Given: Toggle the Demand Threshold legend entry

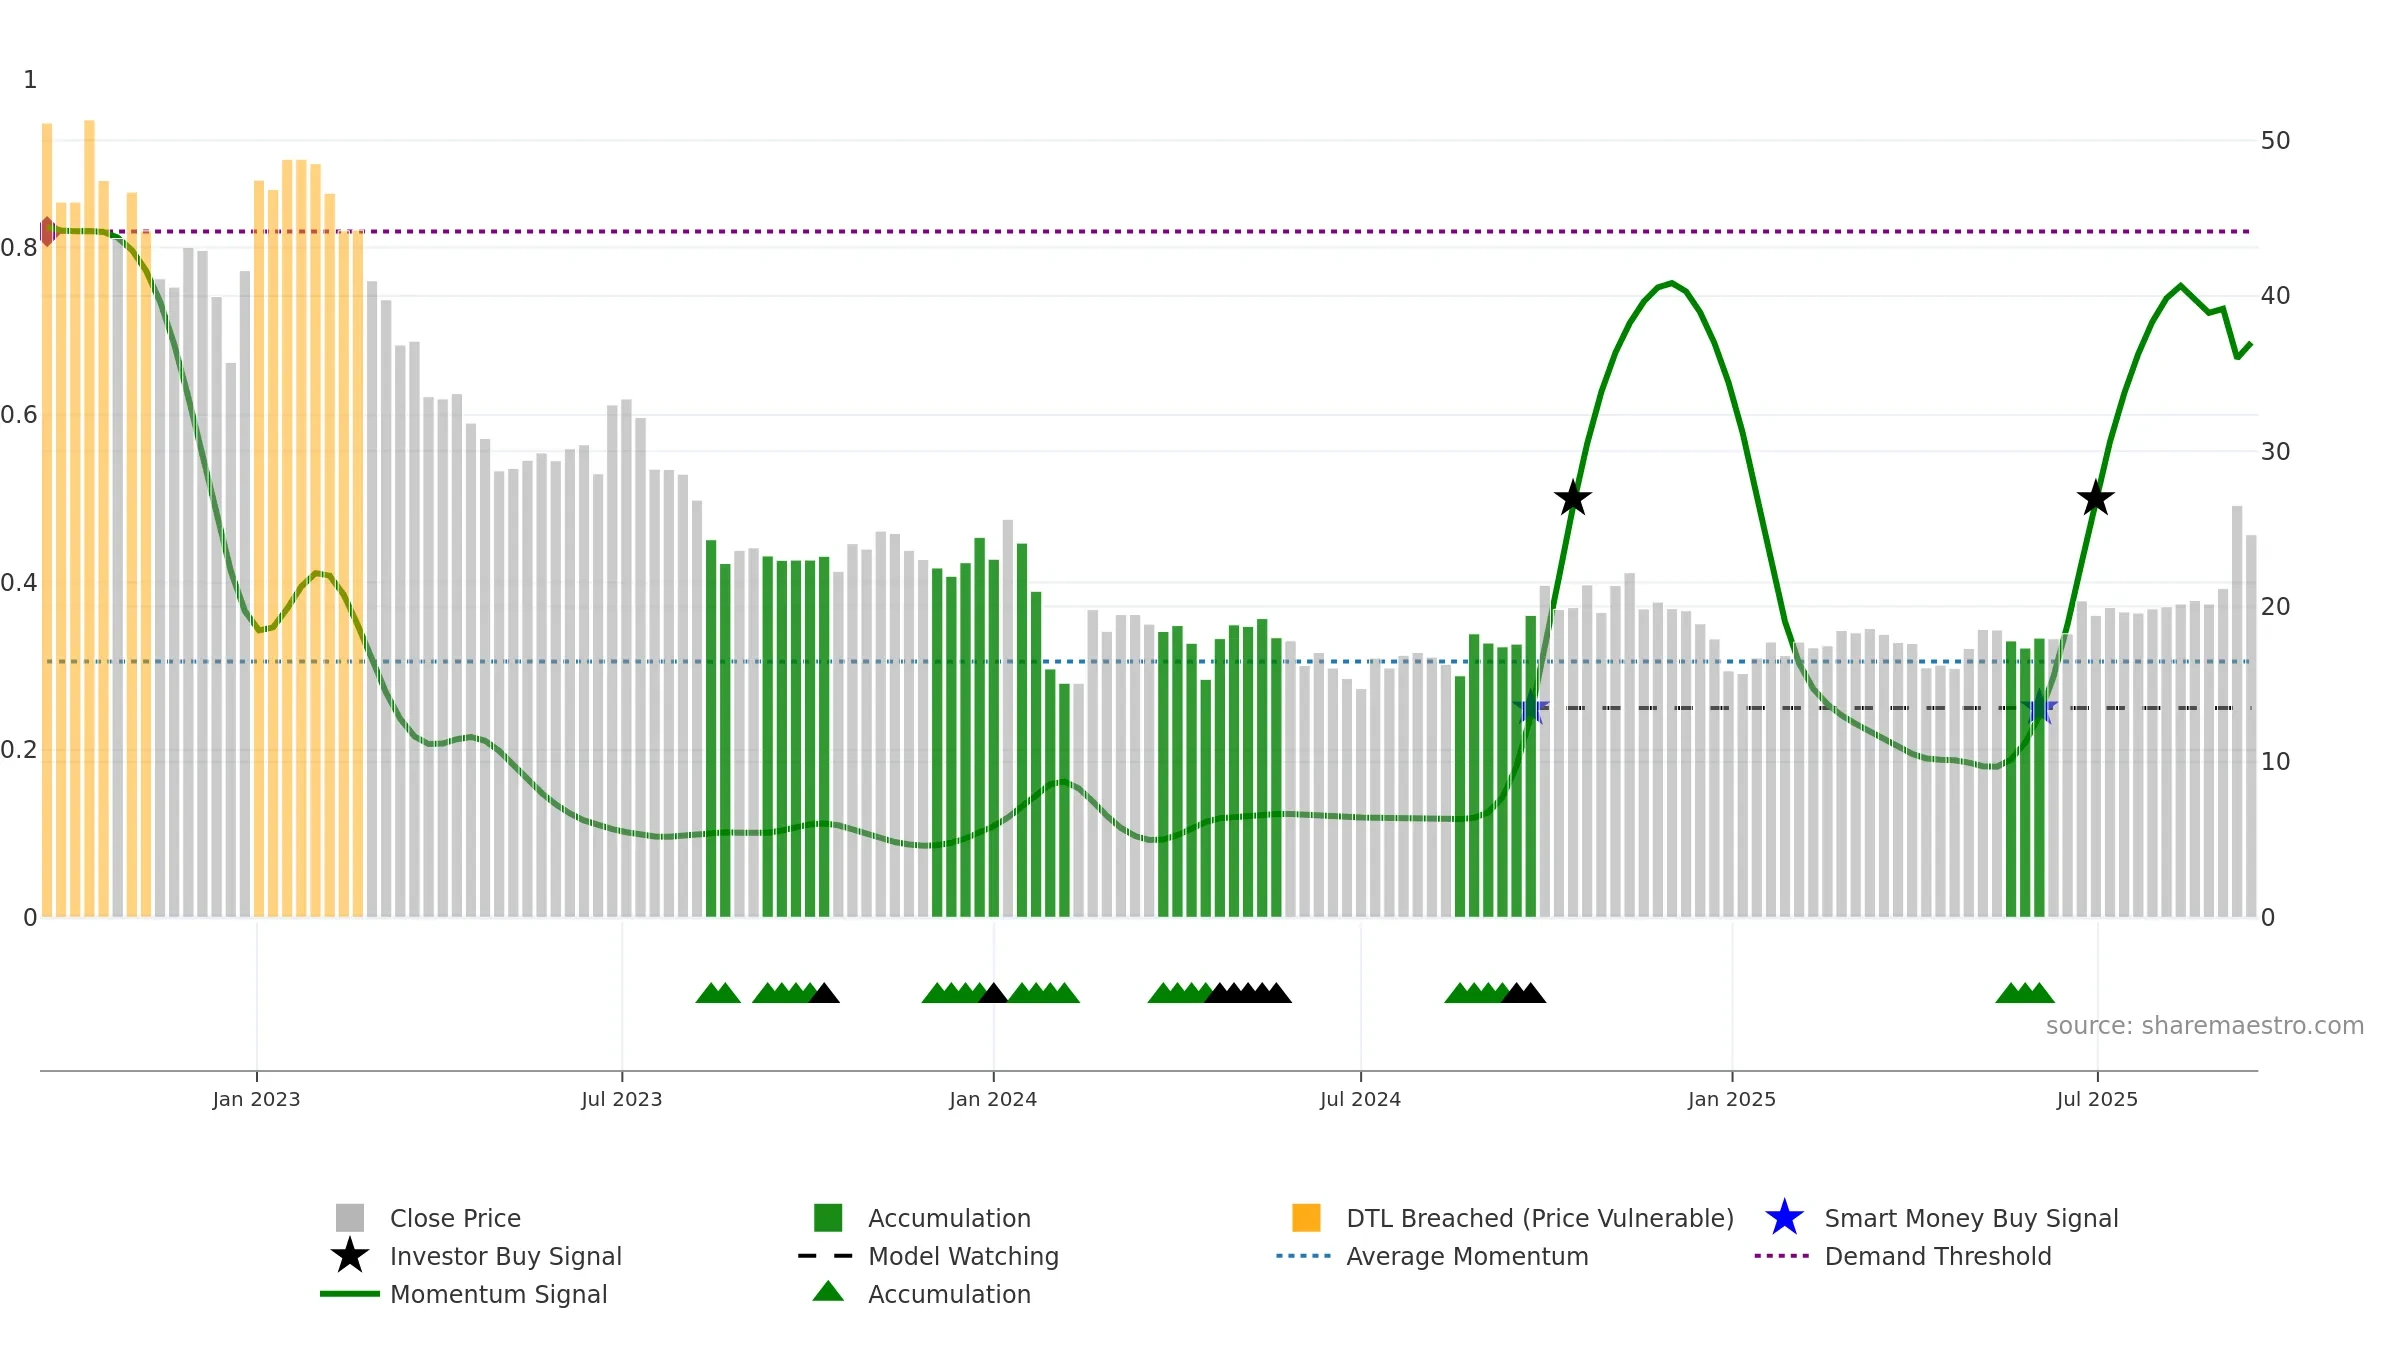Looking at the screenshot, I should click(1903, 1256).
